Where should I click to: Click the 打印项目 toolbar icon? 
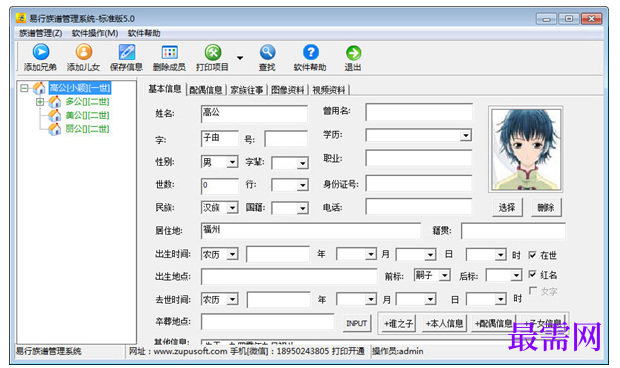click(213, 52)
